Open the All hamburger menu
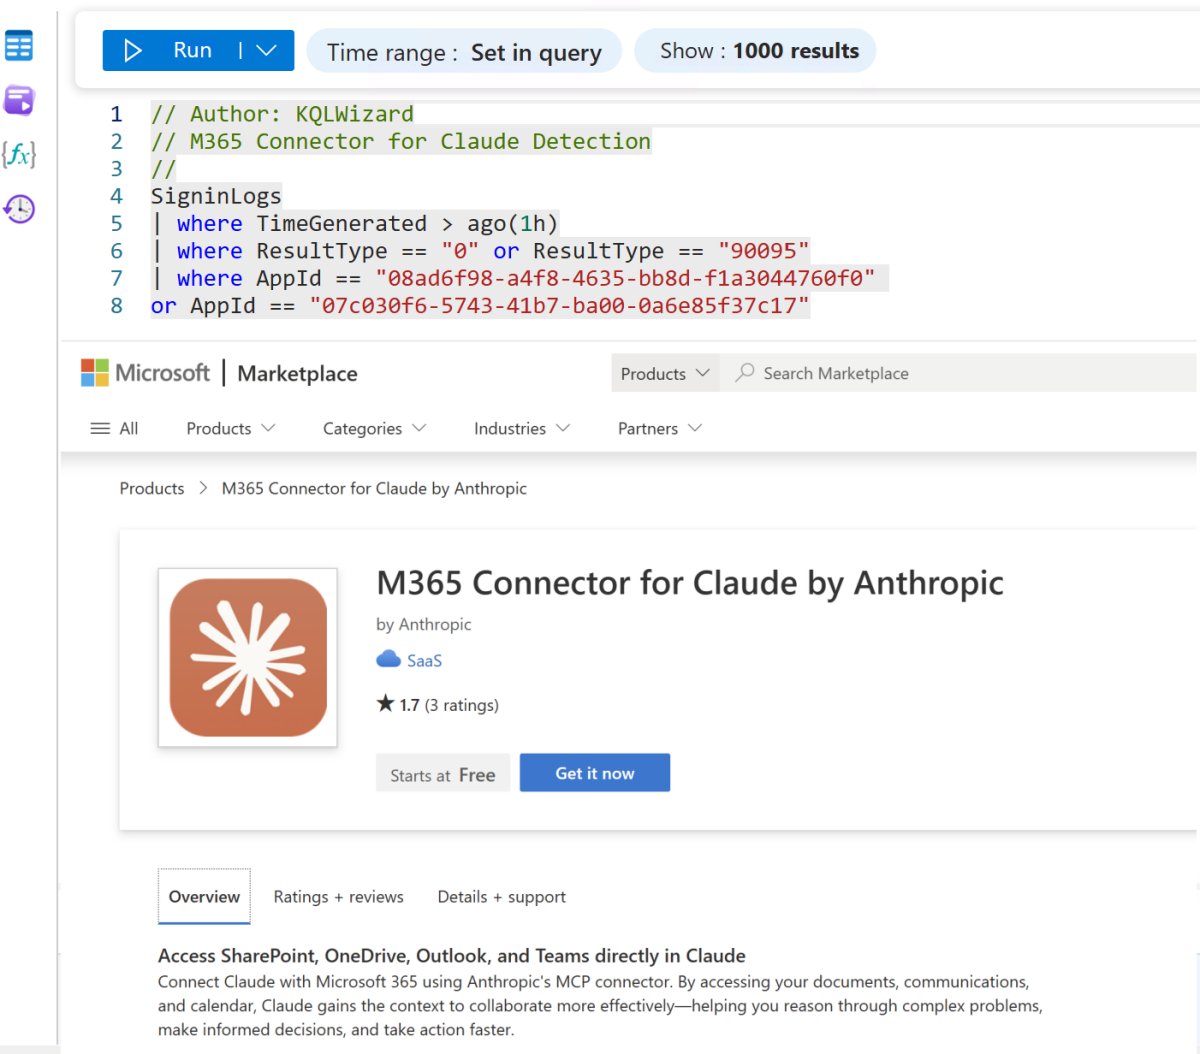The height and width of the screenshot is (1054, 1200). pyautogui.click(x=114, y=428)
